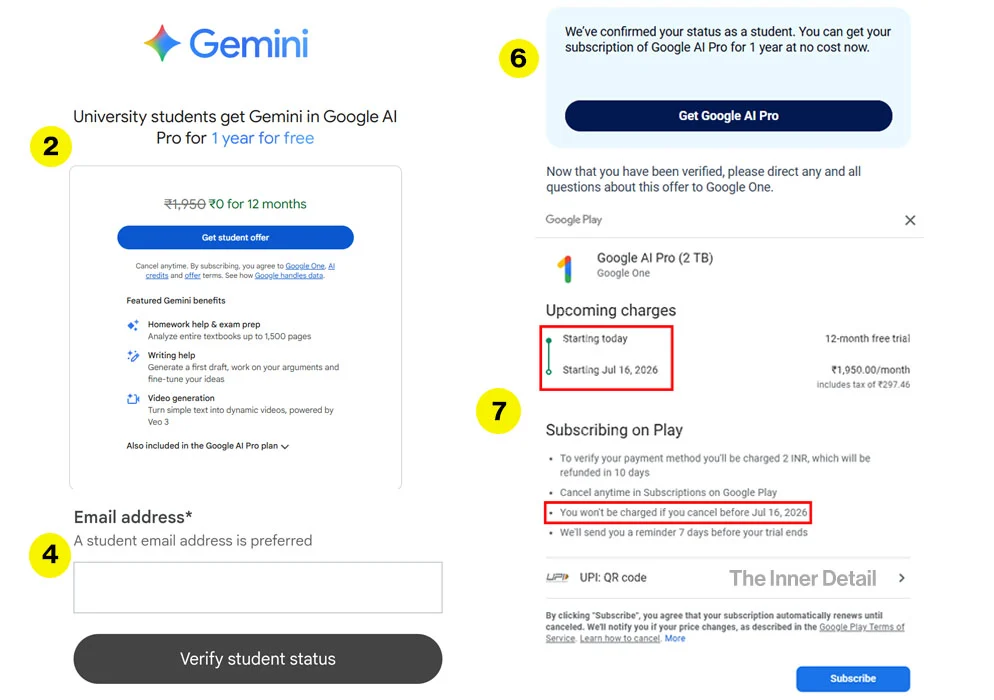Click the Gemini sparkle logo icon
994x700 pixels.
(x=162, y=44)
